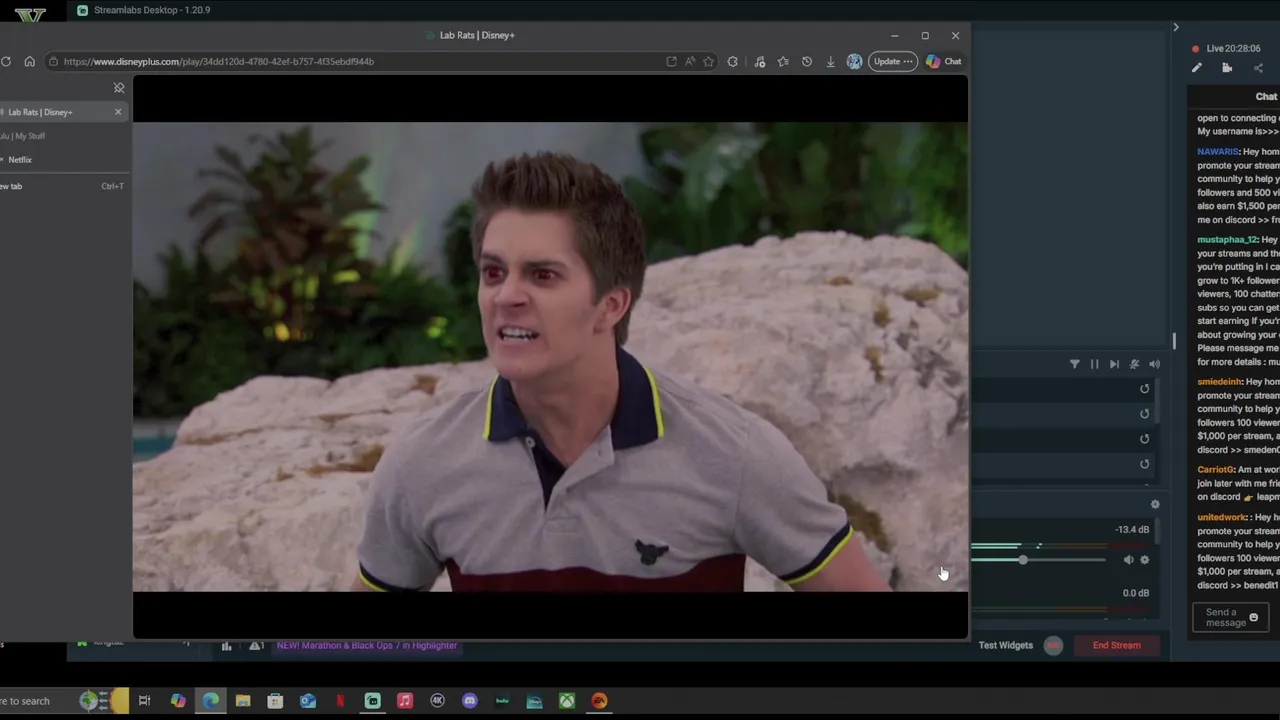The image size is (1280, 720).
Task: Open File Explorer from the taskbar
Action: [243, 701]
